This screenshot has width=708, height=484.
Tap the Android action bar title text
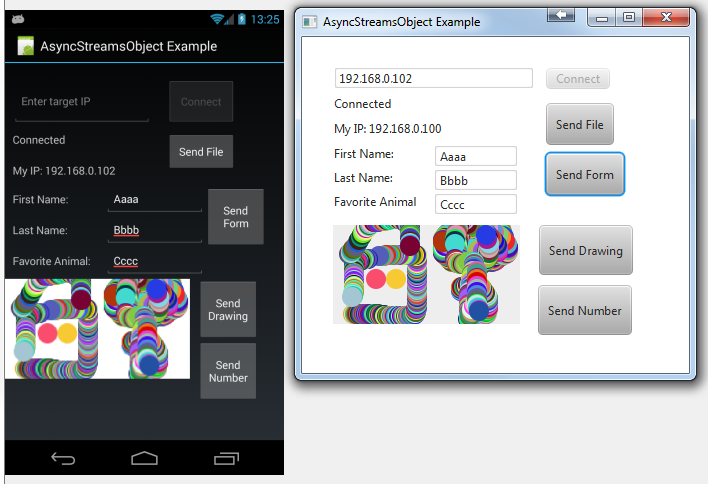pos(129,46)
